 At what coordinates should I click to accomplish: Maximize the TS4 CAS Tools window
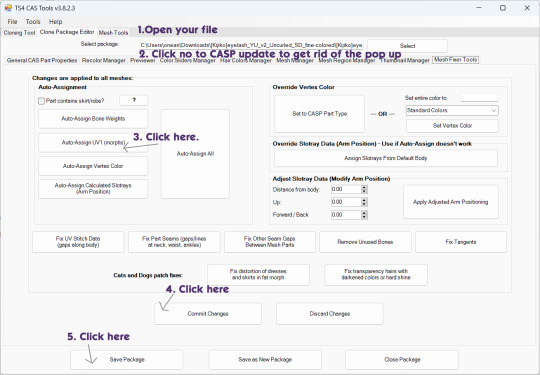click(503, 8)
